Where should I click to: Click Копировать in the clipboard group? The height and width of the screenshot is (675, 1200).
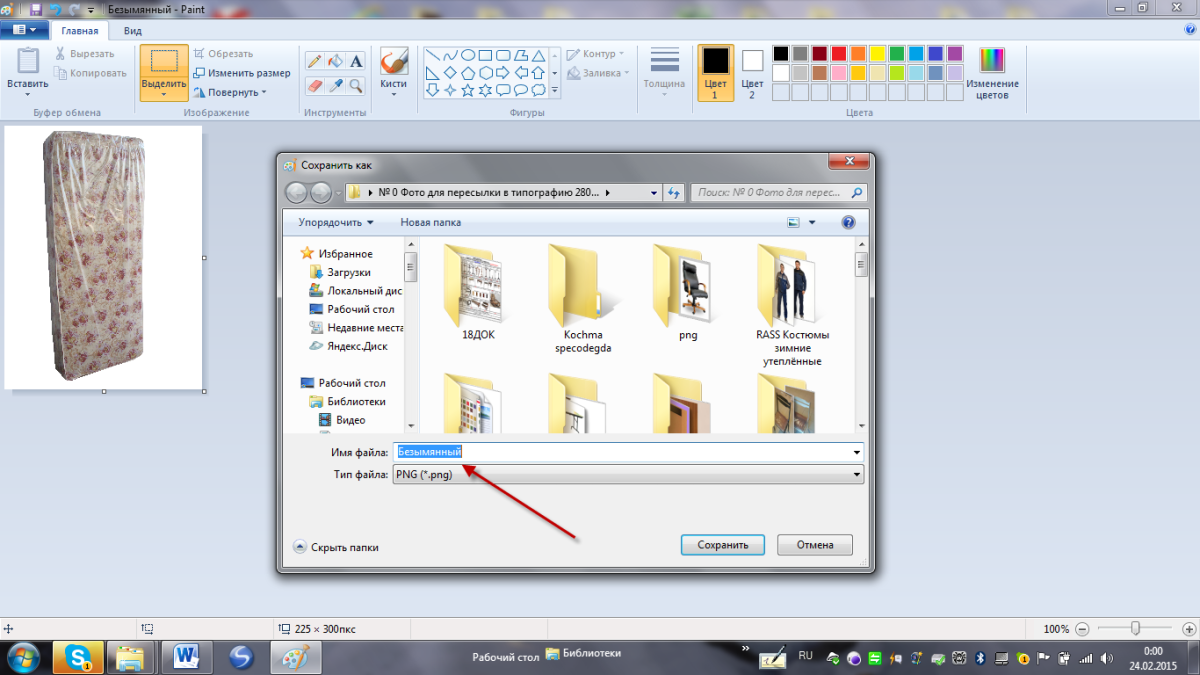click(x=90, y=73)
